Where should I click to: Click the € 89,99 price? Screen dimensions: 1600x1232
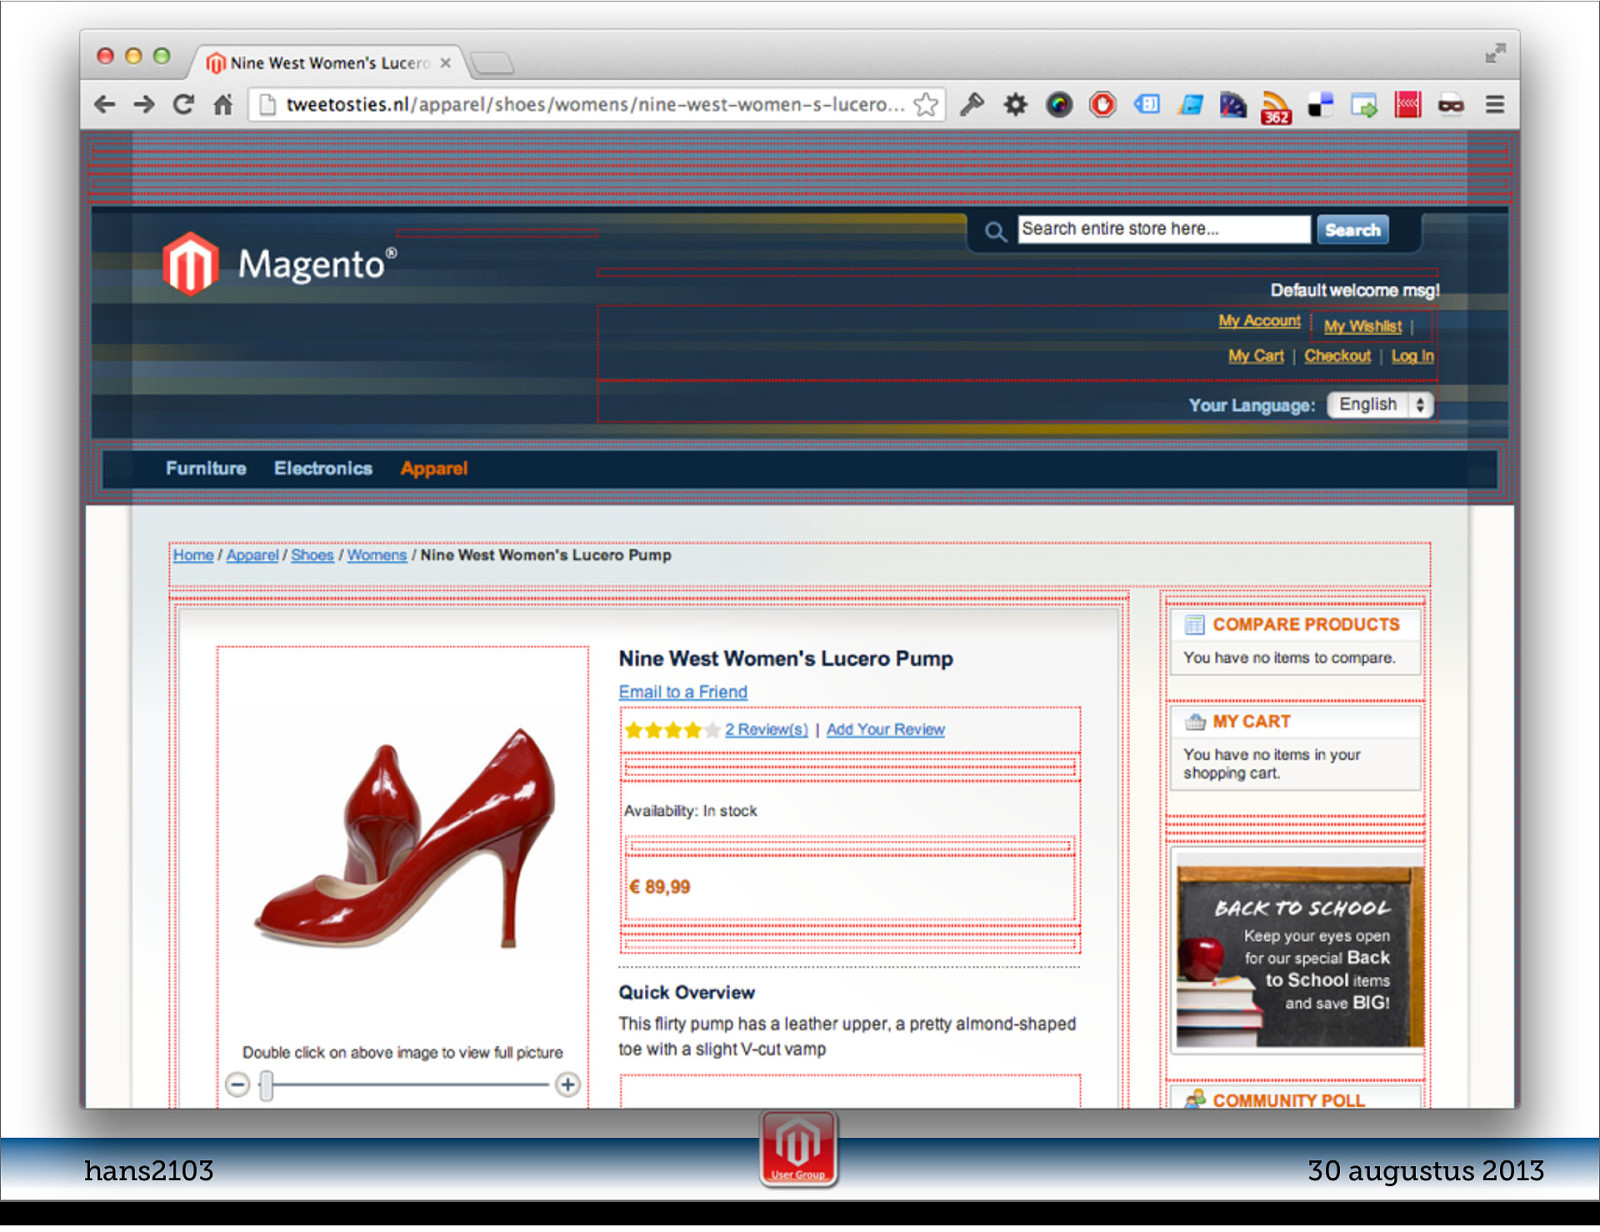click(660, 887)
